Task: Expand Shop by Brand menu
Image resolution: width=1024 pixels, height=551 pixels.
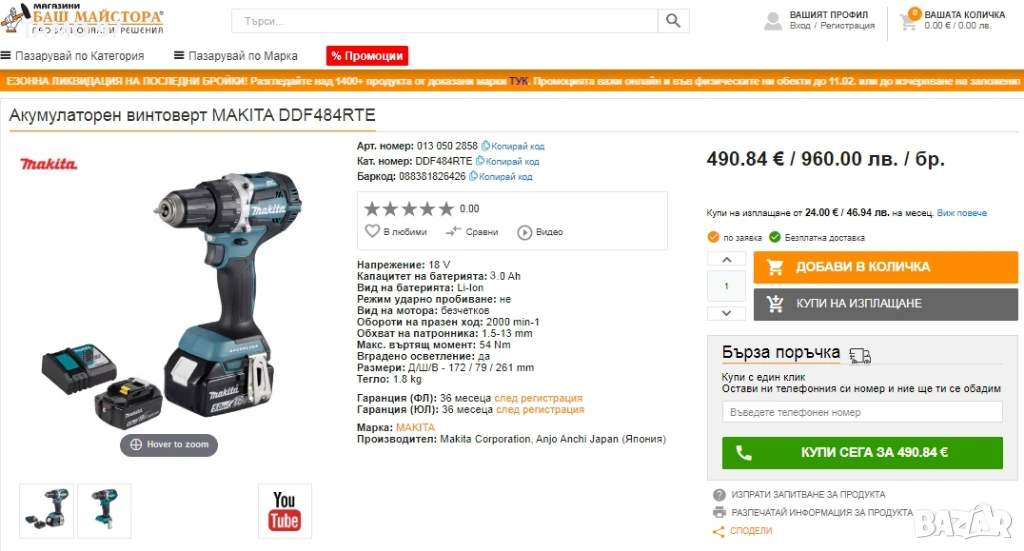Action: 236,55
